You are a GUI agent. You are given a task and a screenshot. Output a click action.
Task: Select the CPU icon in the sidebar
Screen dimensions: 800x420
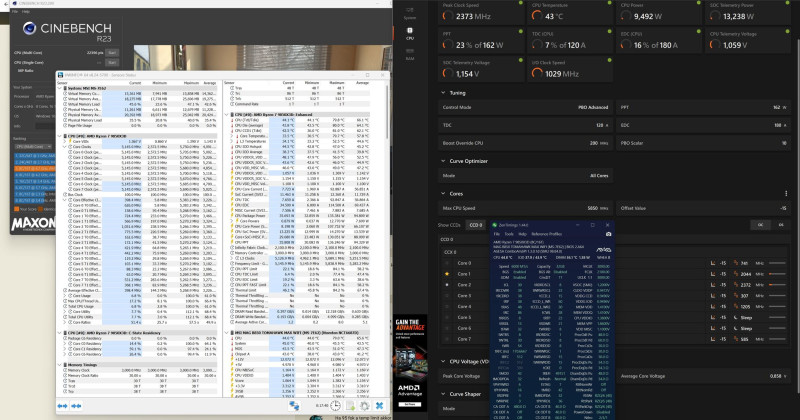[x=410, y=33]
